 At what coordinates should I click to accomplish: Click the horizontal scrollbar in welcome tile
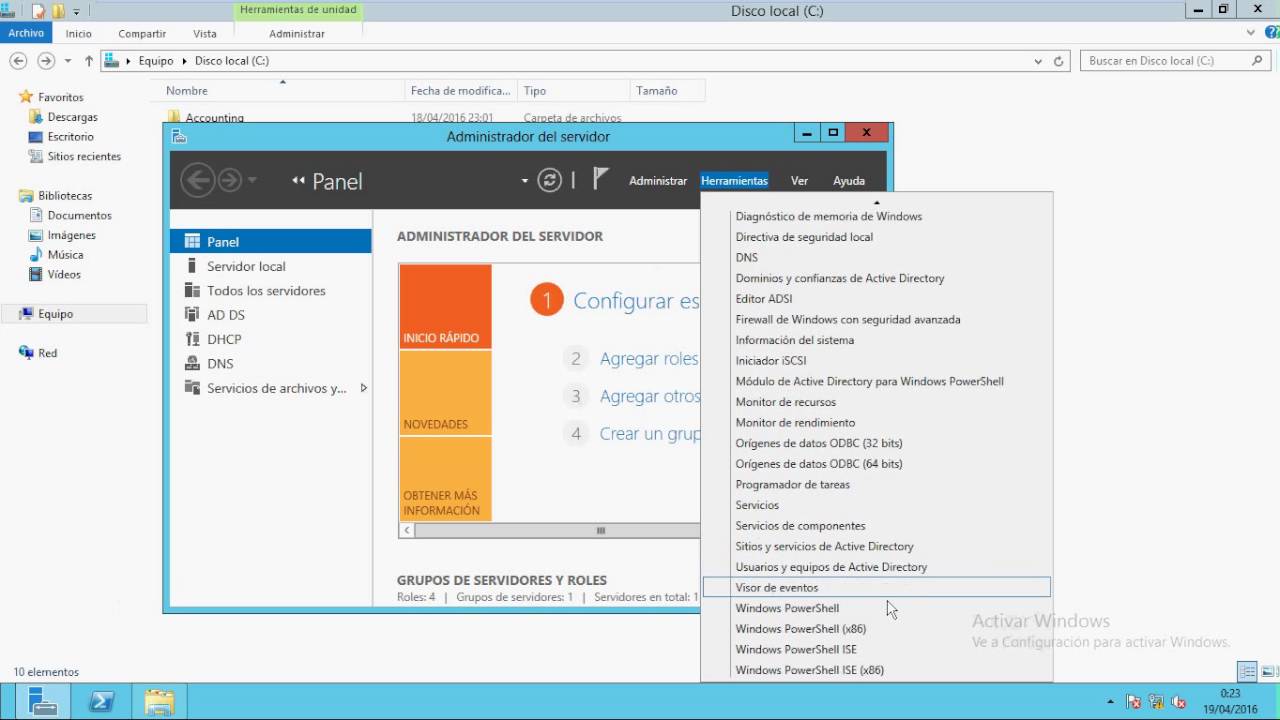tap(600, 531)
